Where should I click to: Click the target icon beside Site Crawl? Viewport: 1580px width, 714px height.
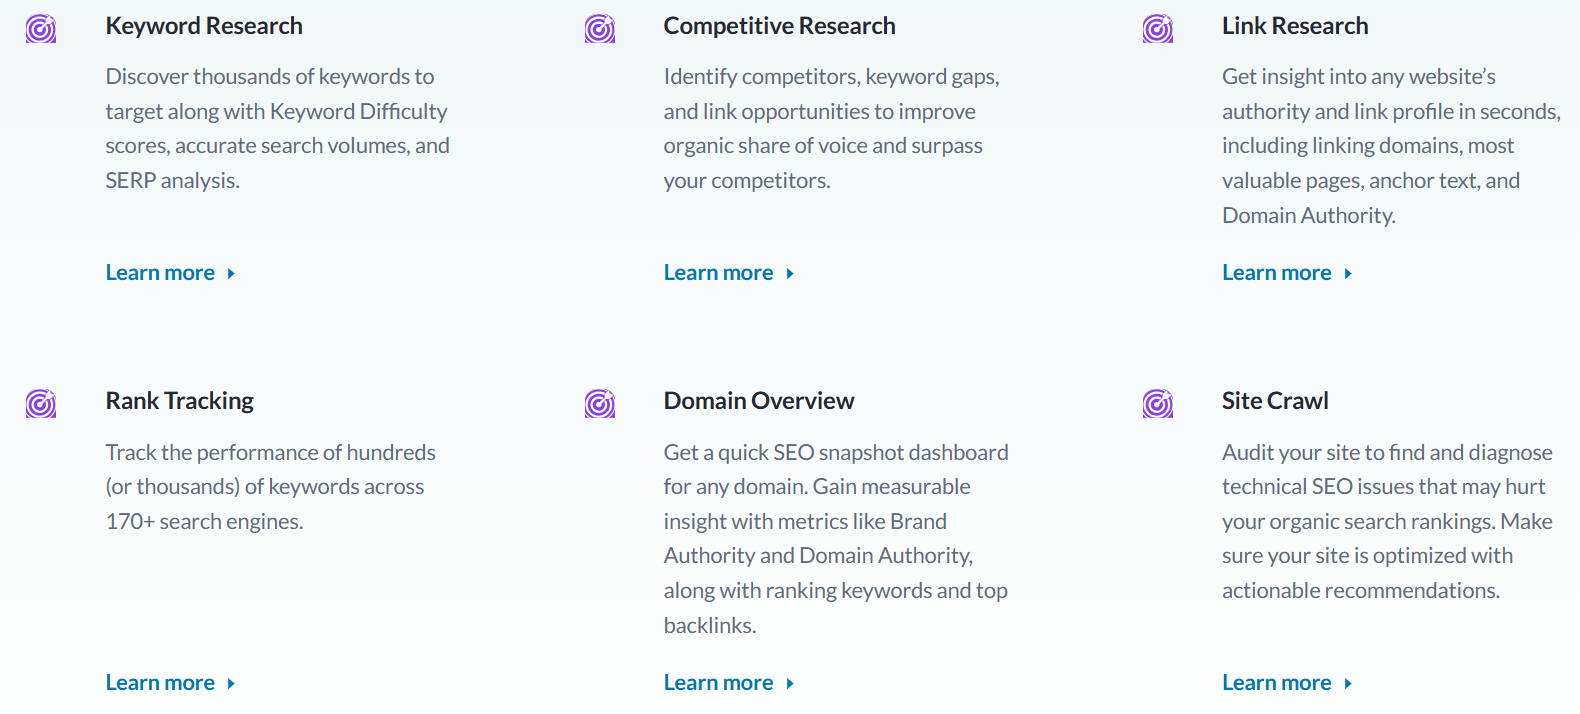point(1157,404)
